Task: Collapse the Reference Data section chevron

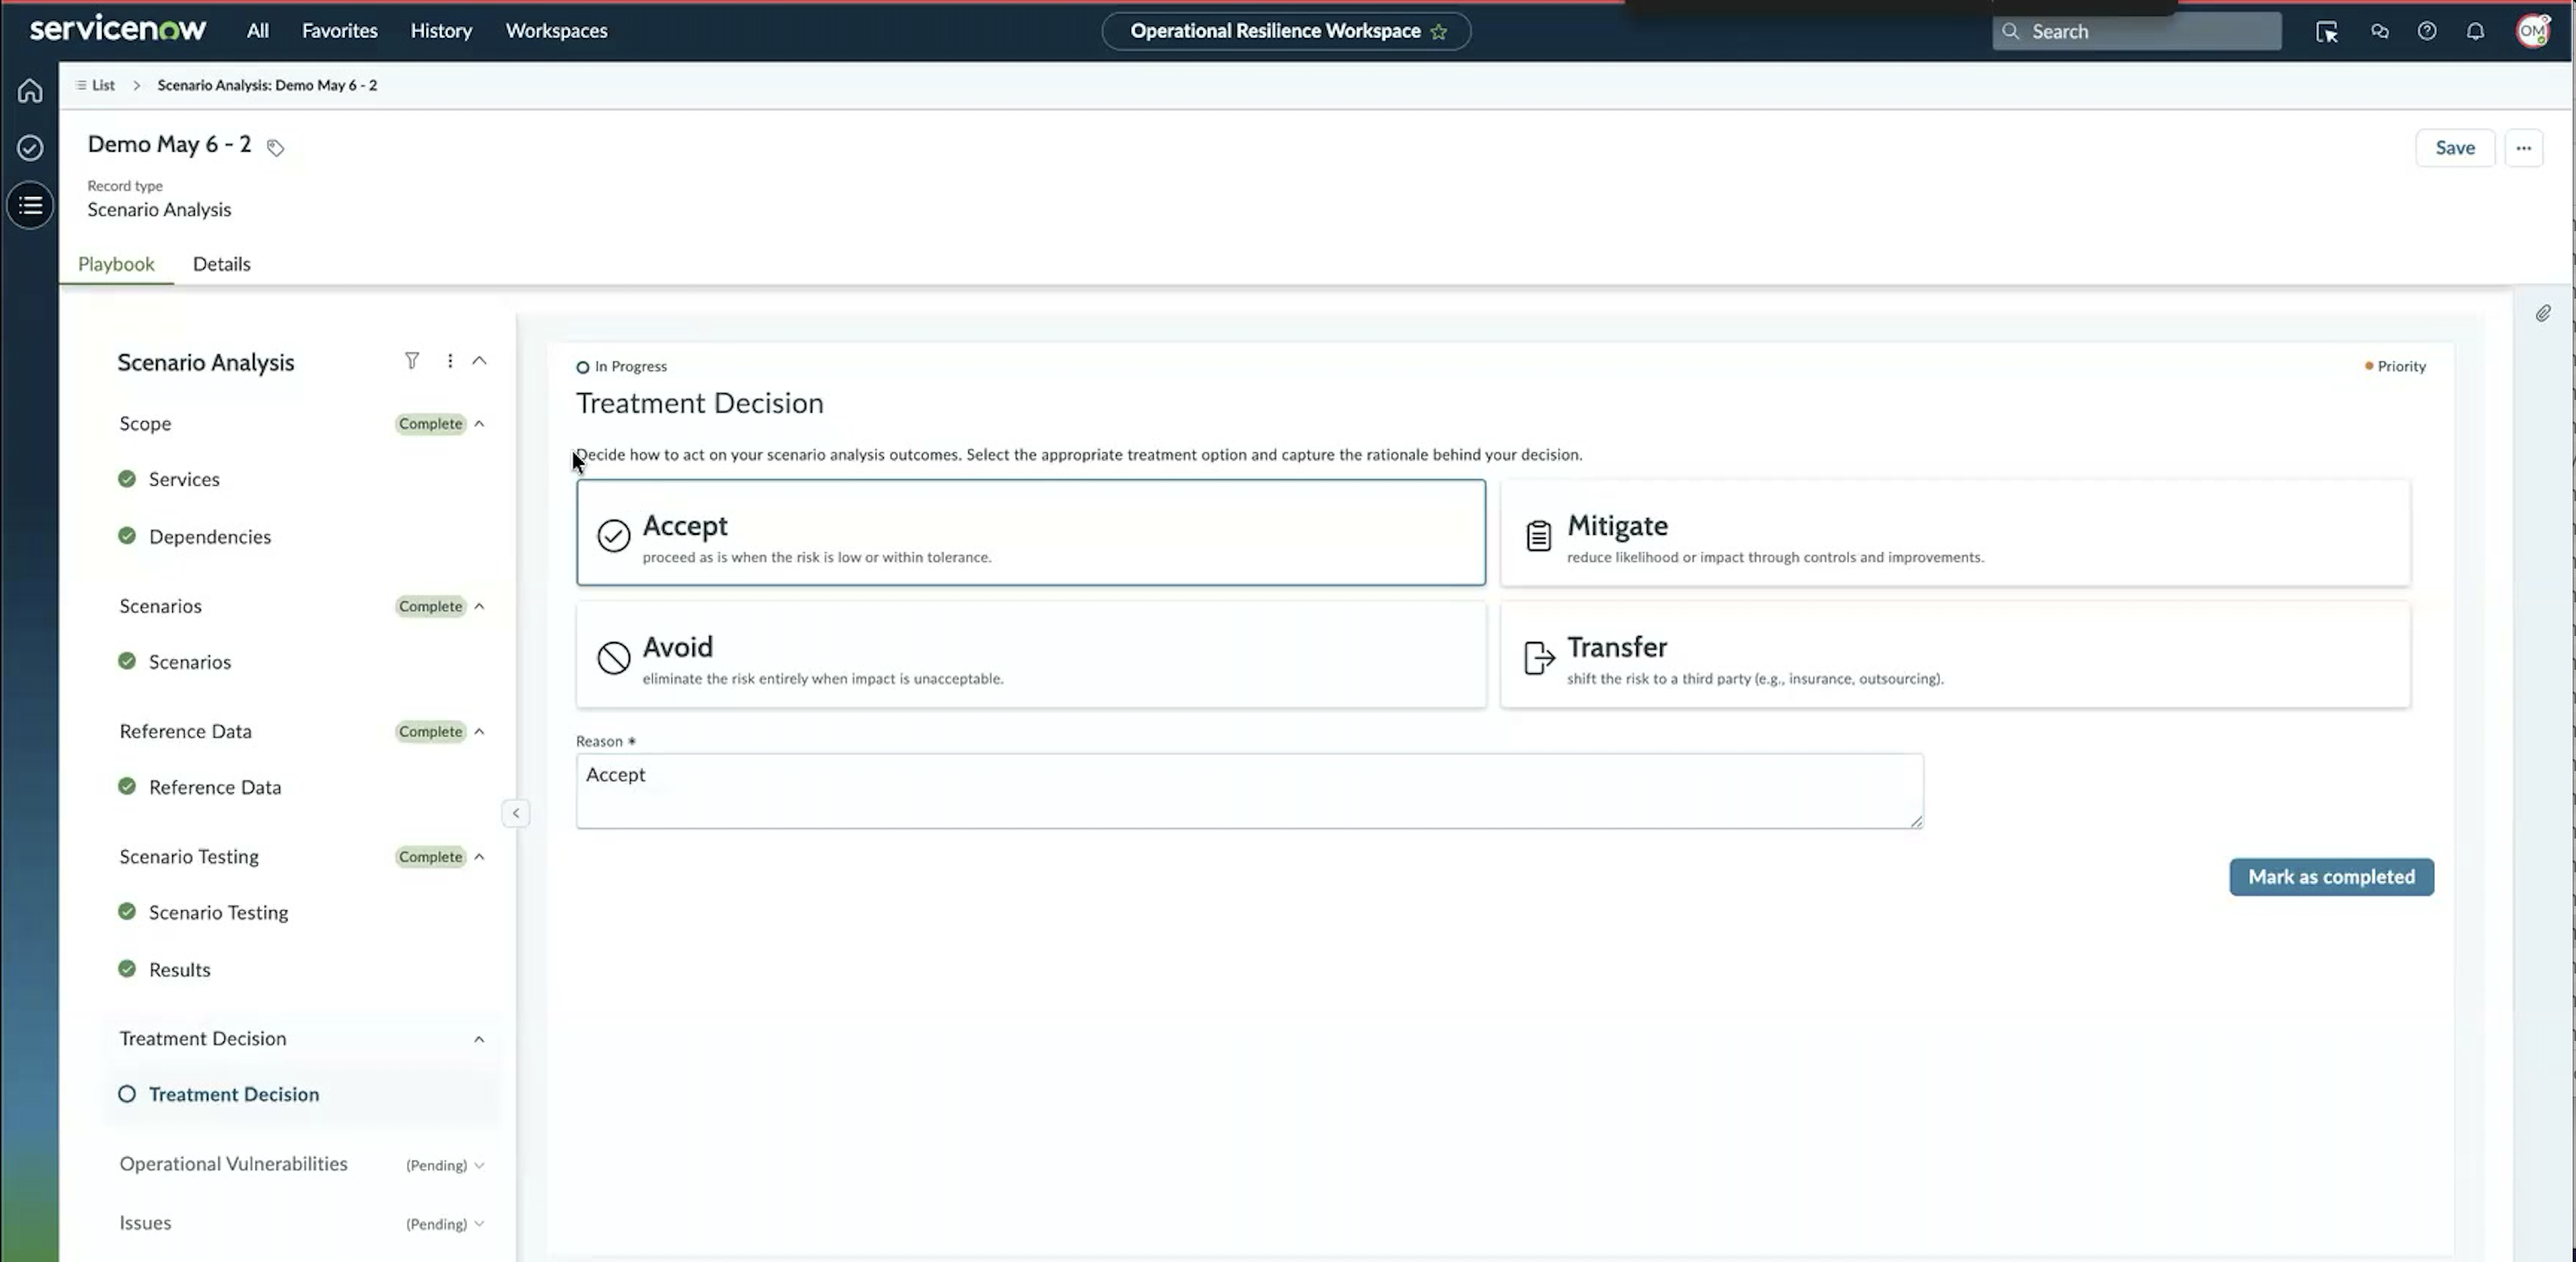Action: click(479, 731)
